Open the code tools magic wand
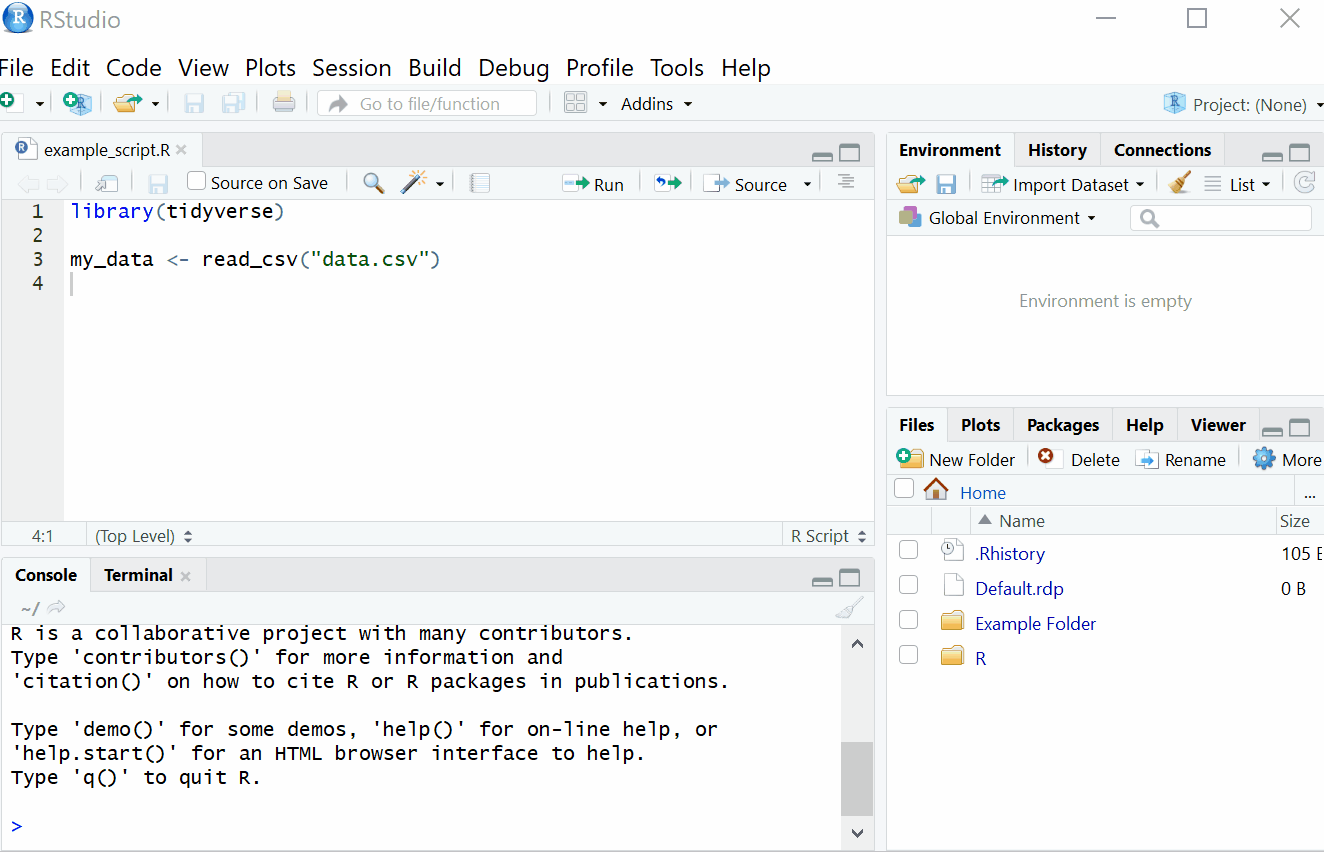Screen dimensions: 1324x852 (x=413, y=183)
